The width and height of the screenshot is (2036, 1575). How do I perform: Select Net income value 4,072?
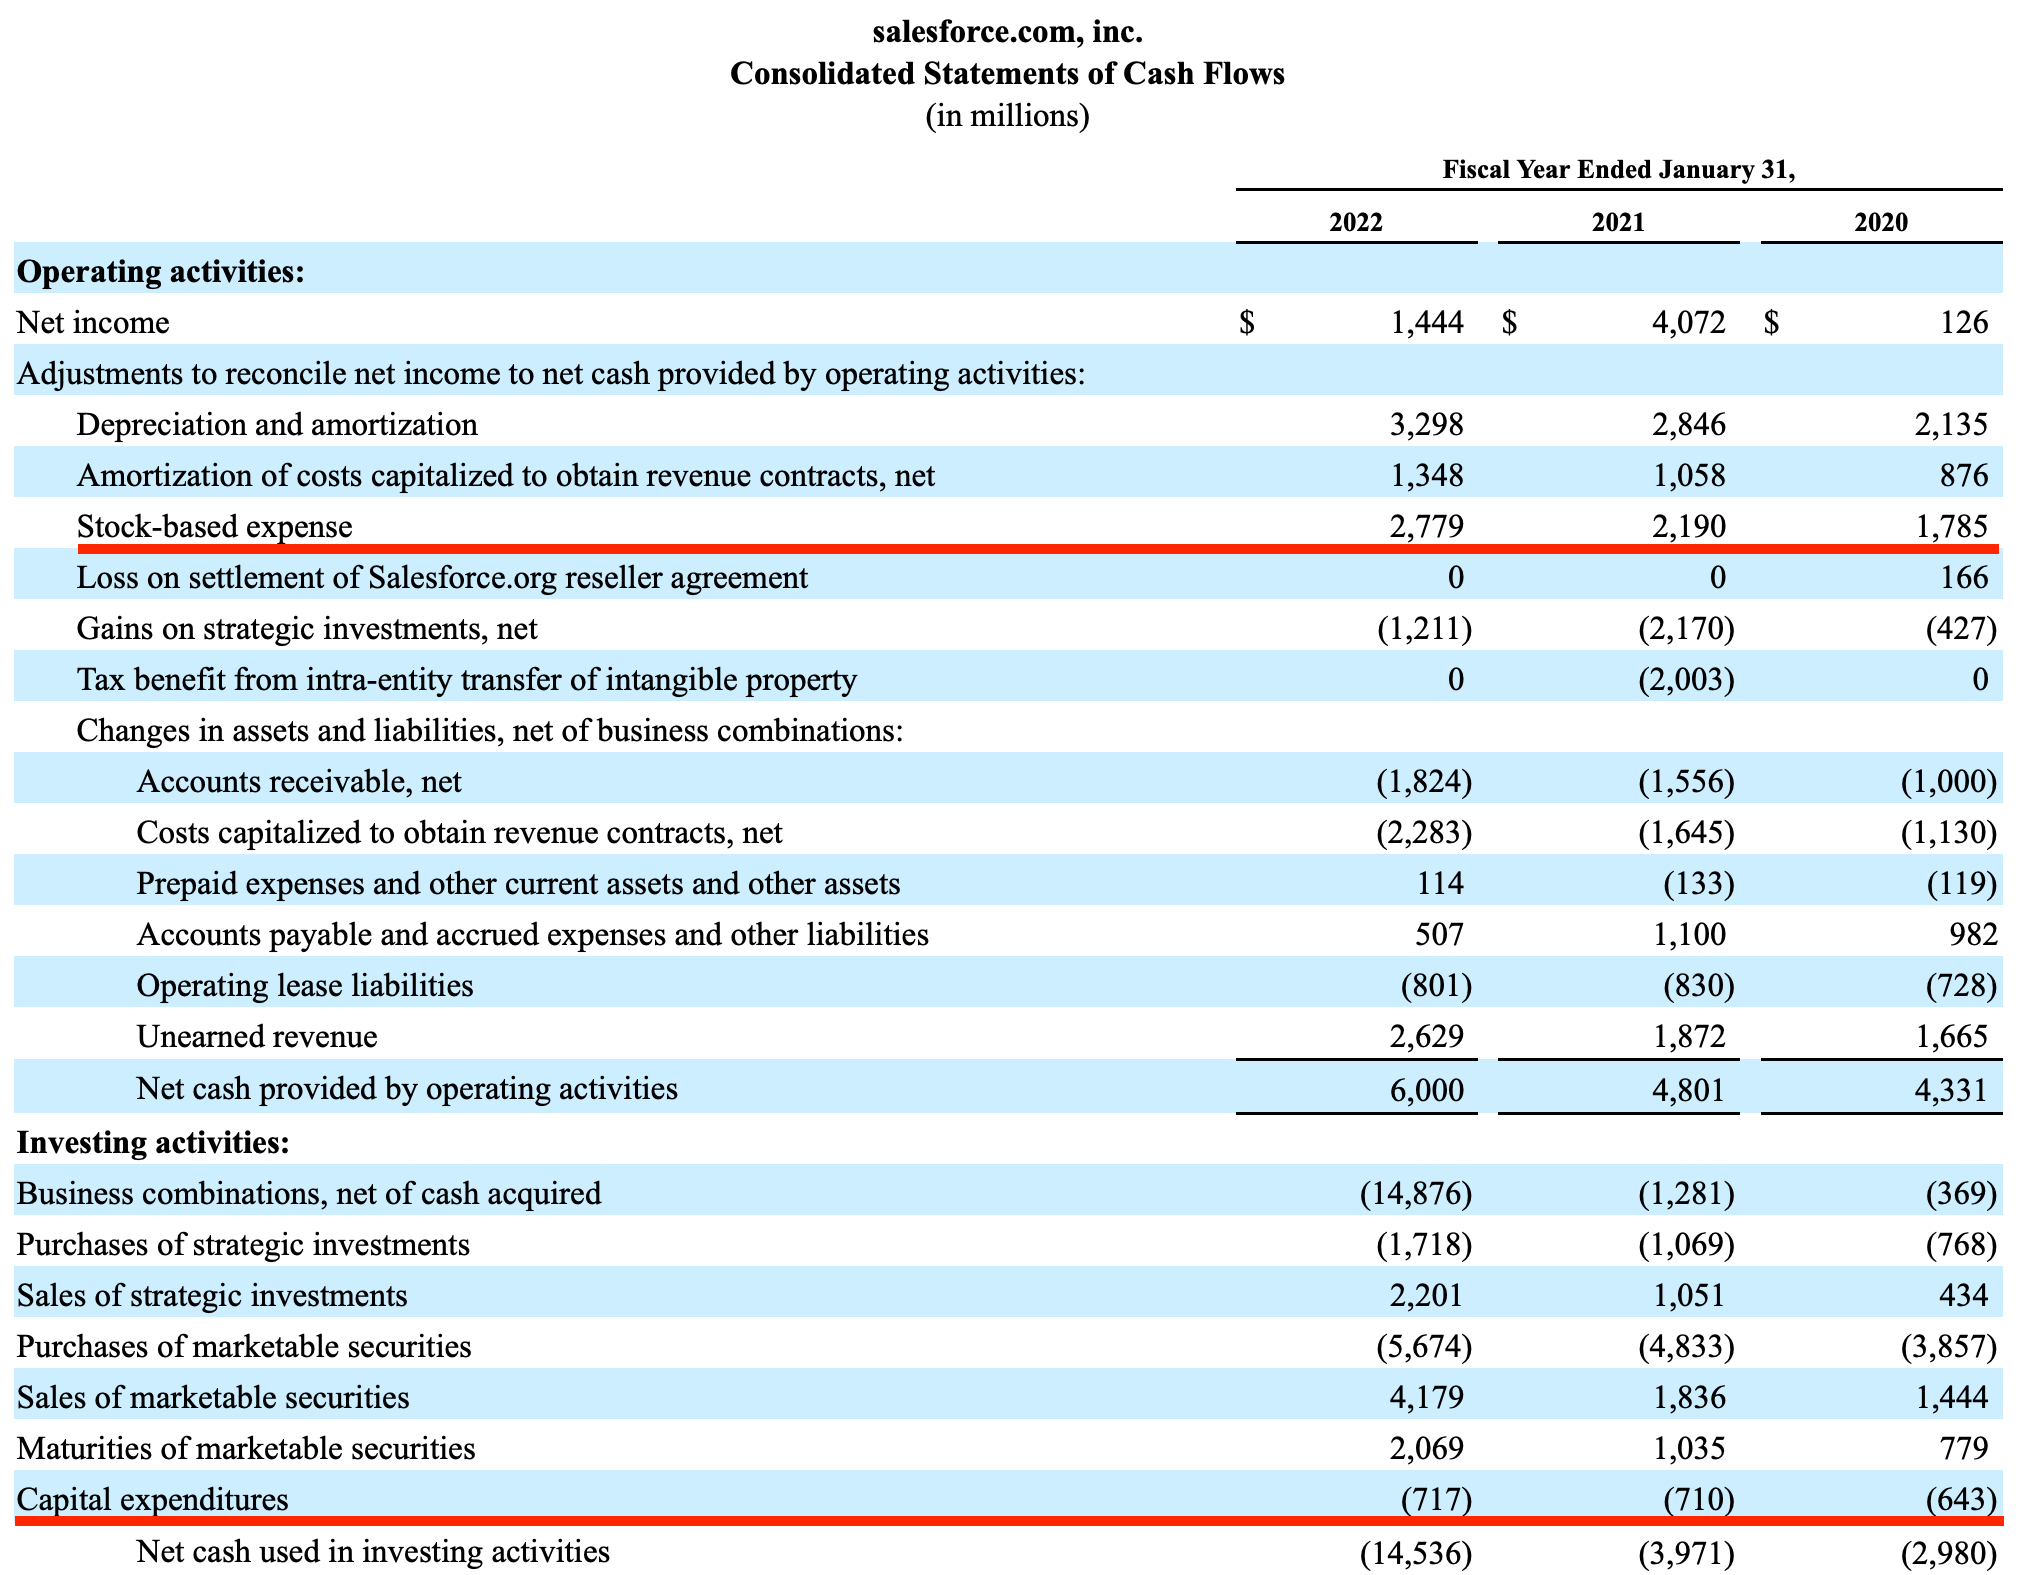(1689, 322)
